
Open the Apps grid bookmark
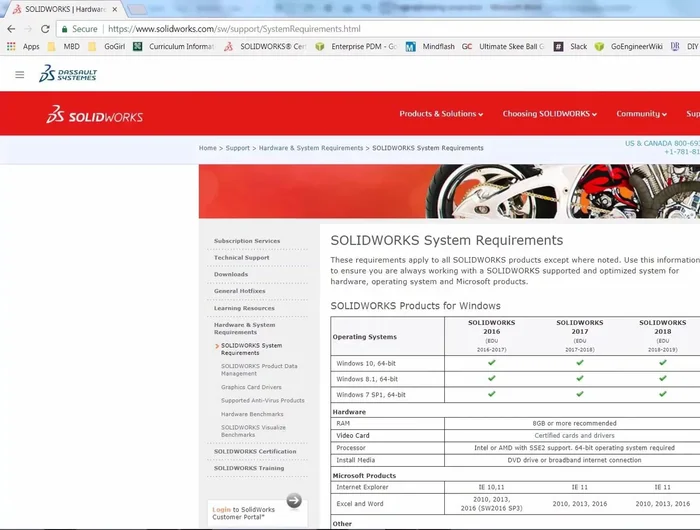[23, 46]
